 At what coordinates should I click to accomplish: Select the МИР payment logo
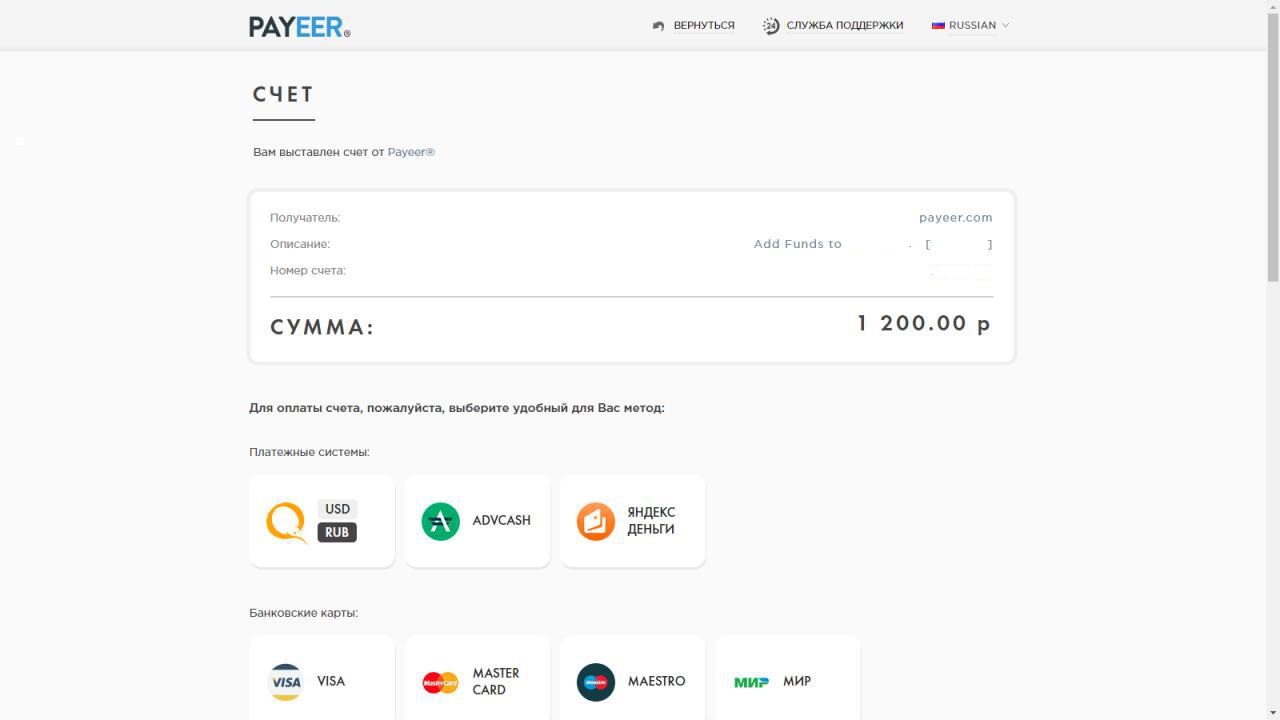751,682
